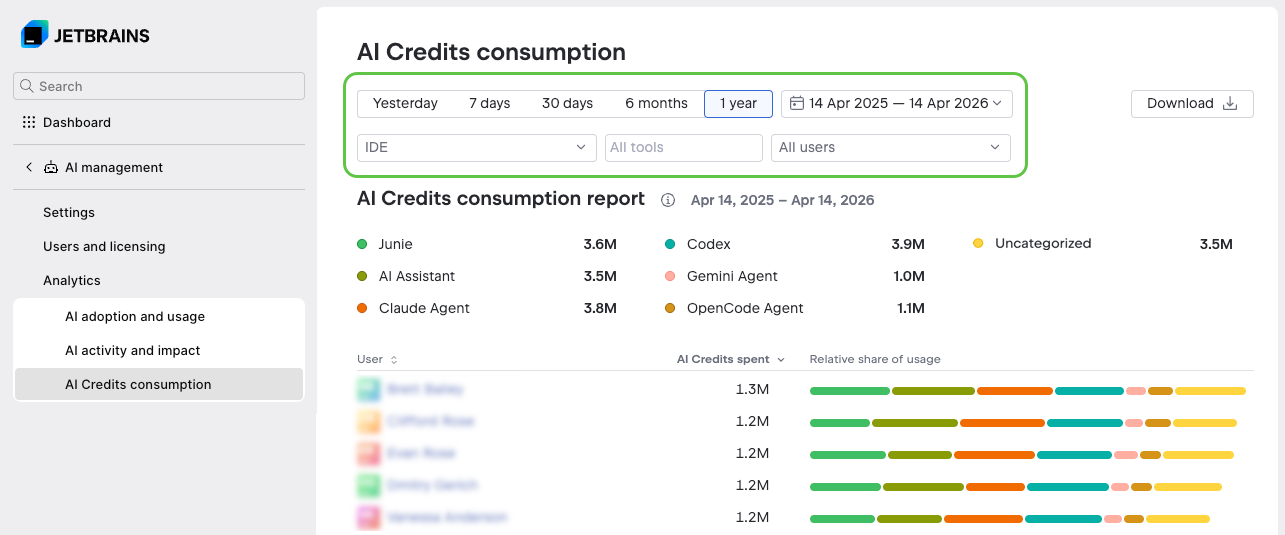The width and height of the screenshot is (1285, 535).
Task: Open AI Credits consumption page
Action: (x=159, y=384)
